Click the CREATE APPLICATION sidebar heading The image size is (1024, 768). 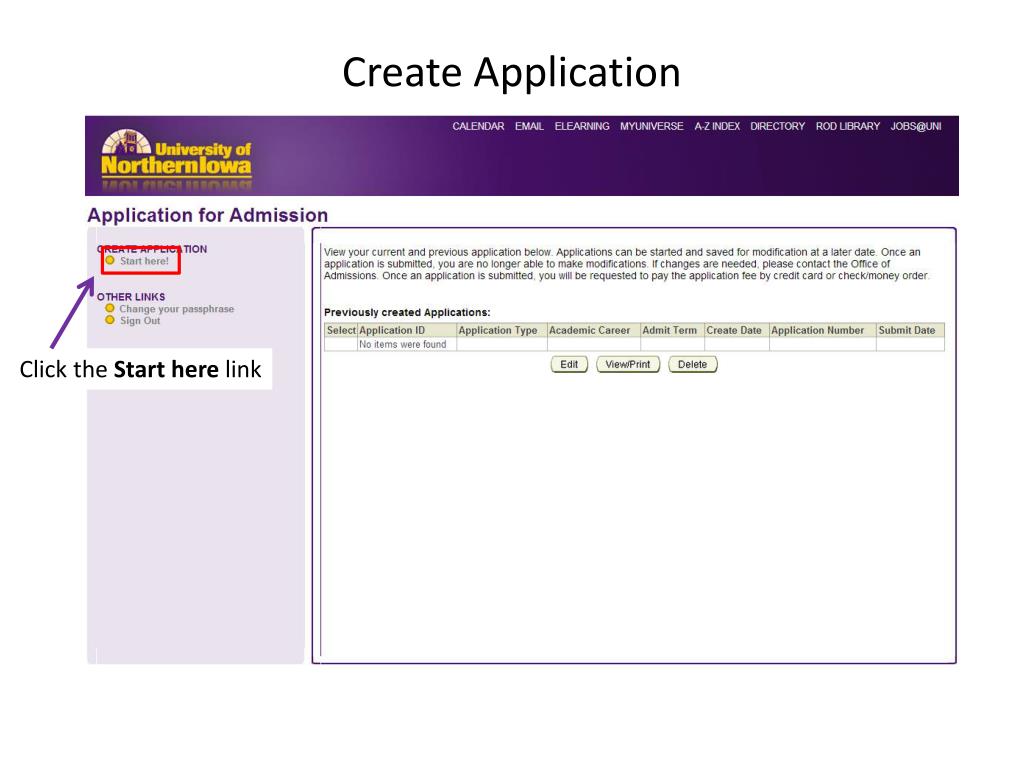coord(152,249)
